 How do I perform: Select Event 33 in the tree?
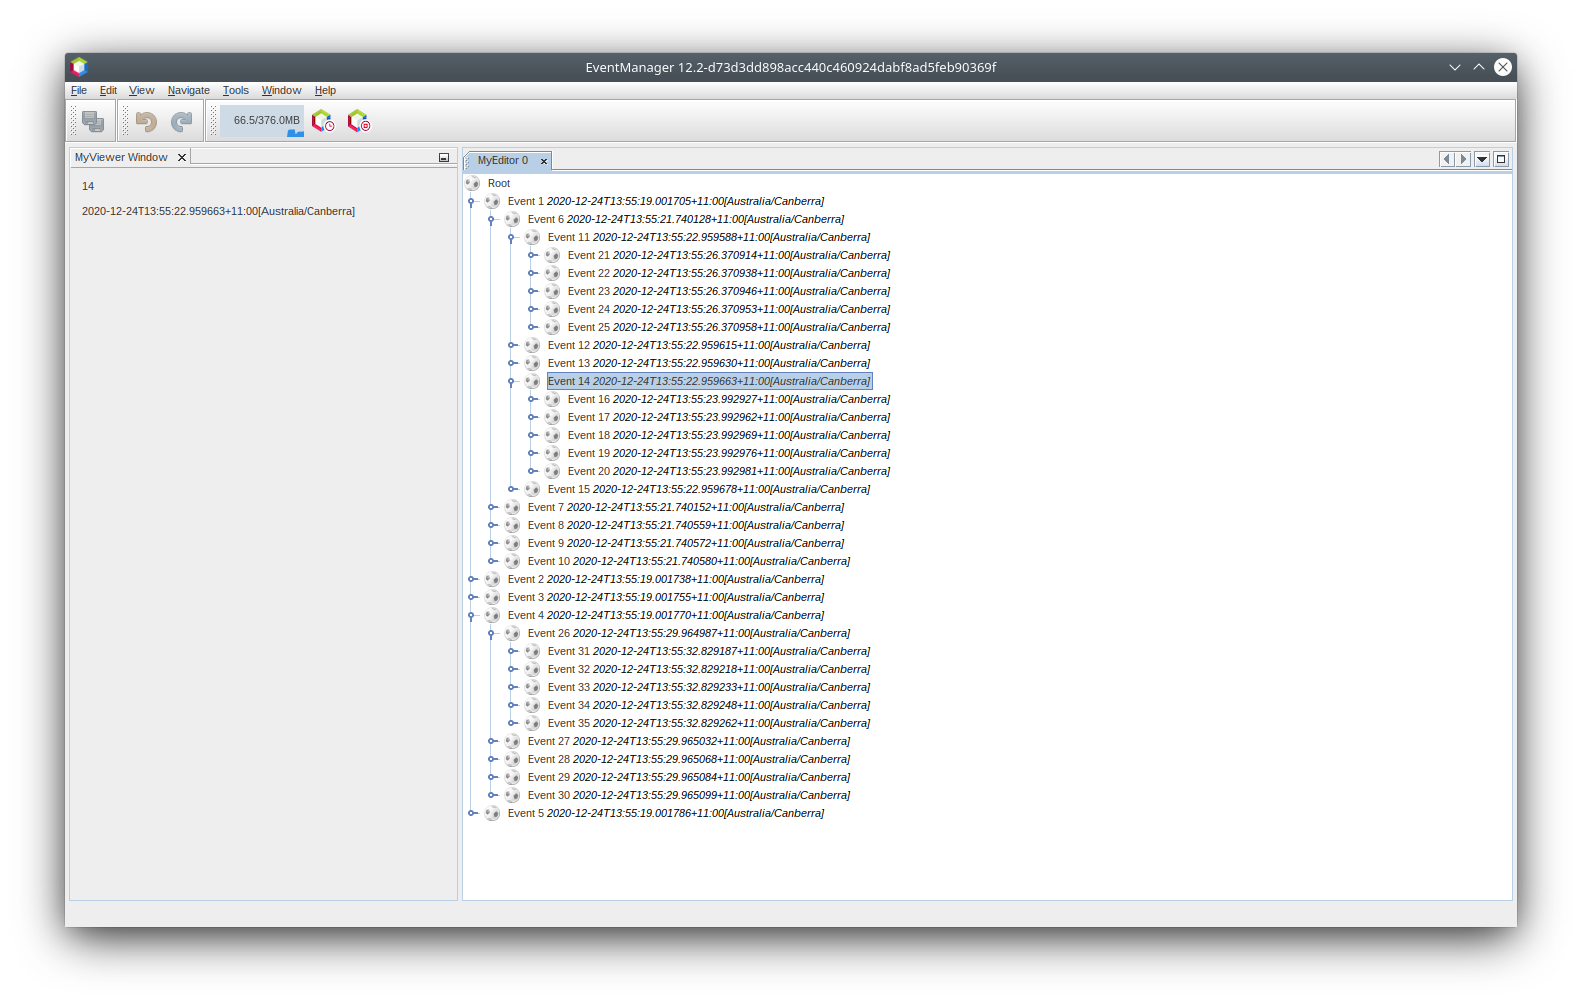pyautogui.click(x=708, y=687)
